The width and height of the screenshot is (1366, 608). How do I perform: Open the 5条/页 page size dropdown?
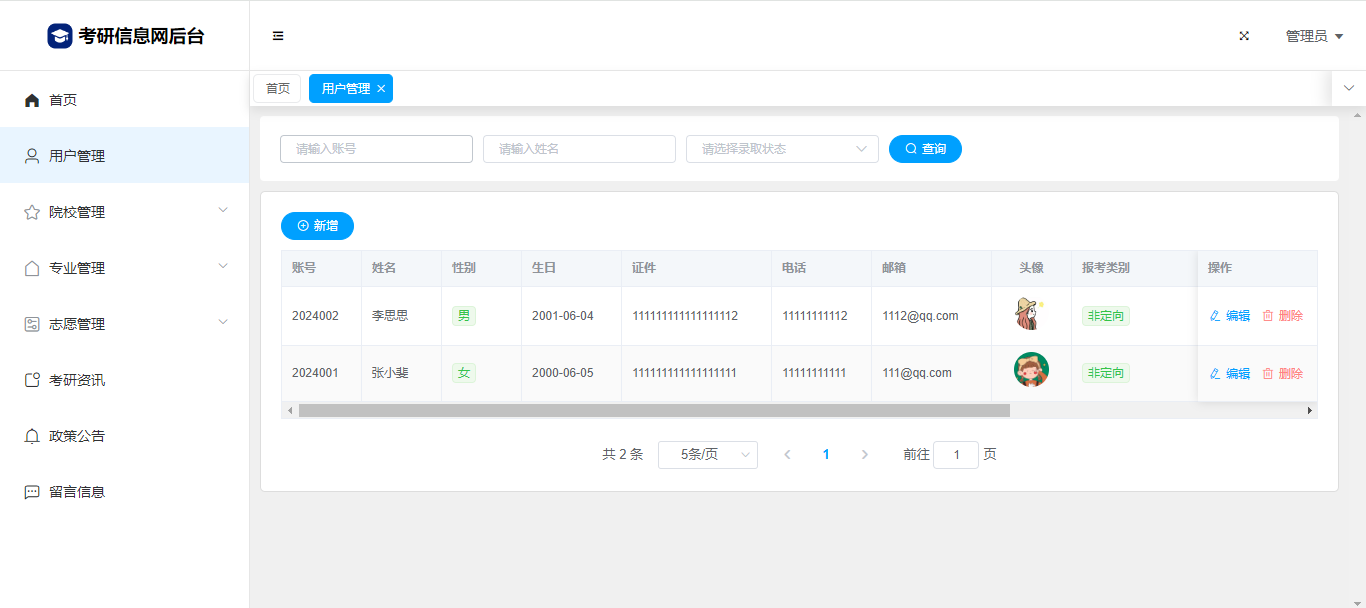click(x=707, y=455)
